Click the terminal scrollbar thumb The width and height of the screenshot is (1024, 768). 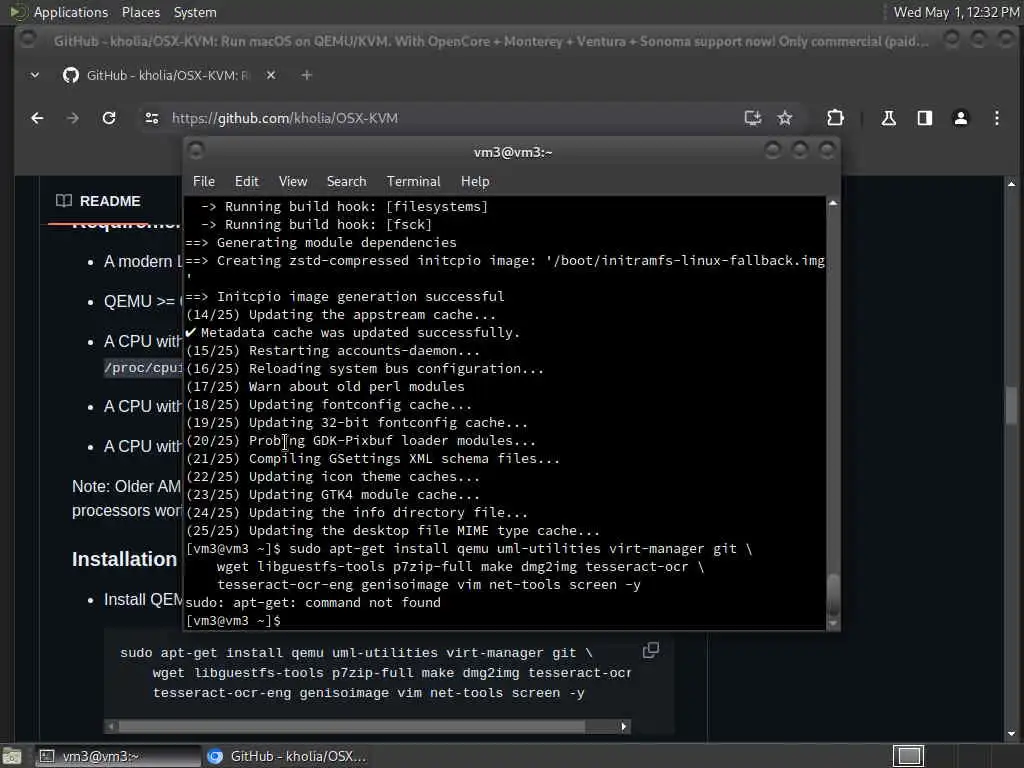[x=833, y=594]
